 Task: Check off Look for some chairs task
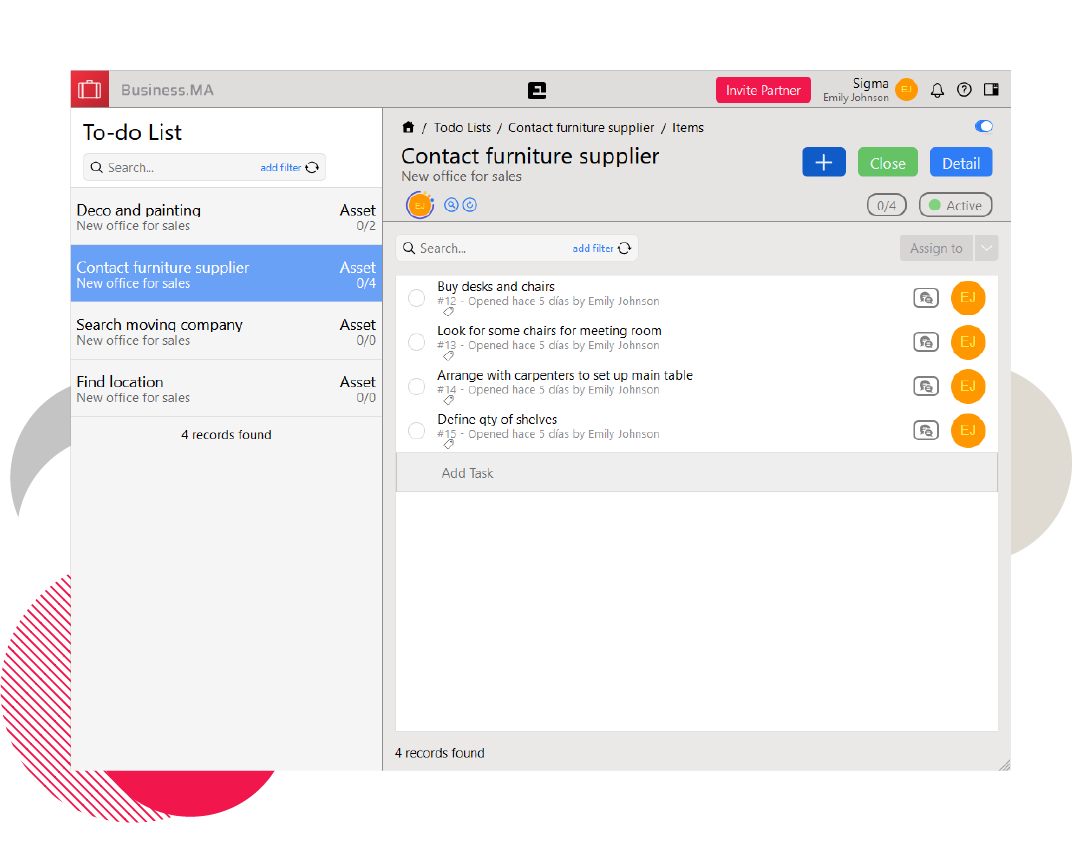(417, 342)
